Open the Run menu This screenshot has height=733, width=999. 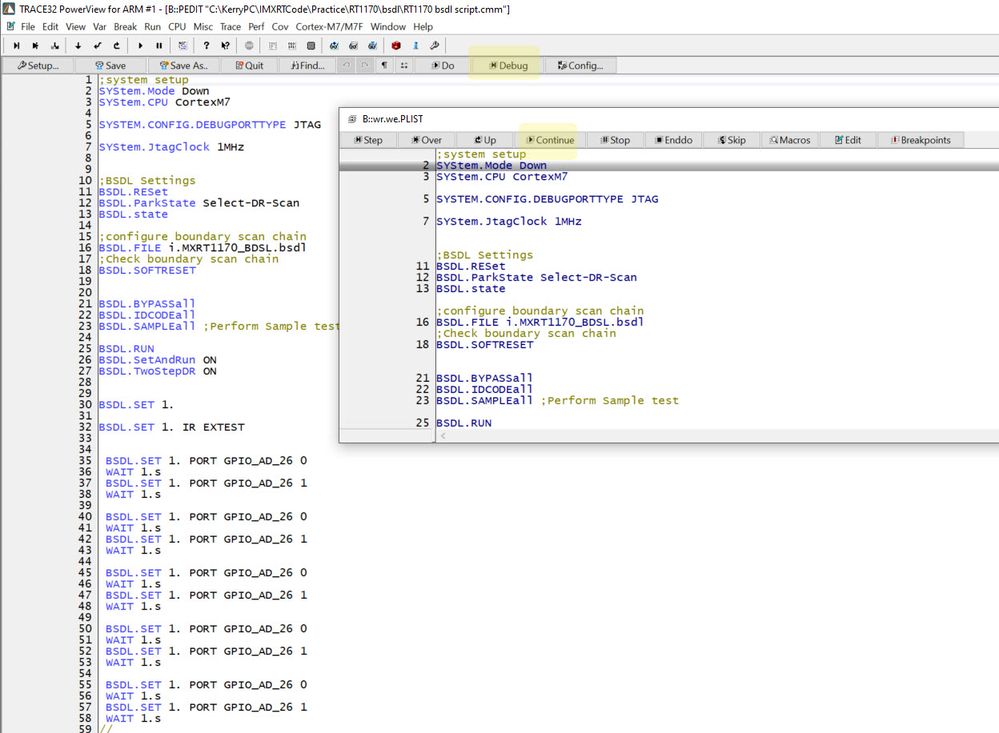(152, 27)
